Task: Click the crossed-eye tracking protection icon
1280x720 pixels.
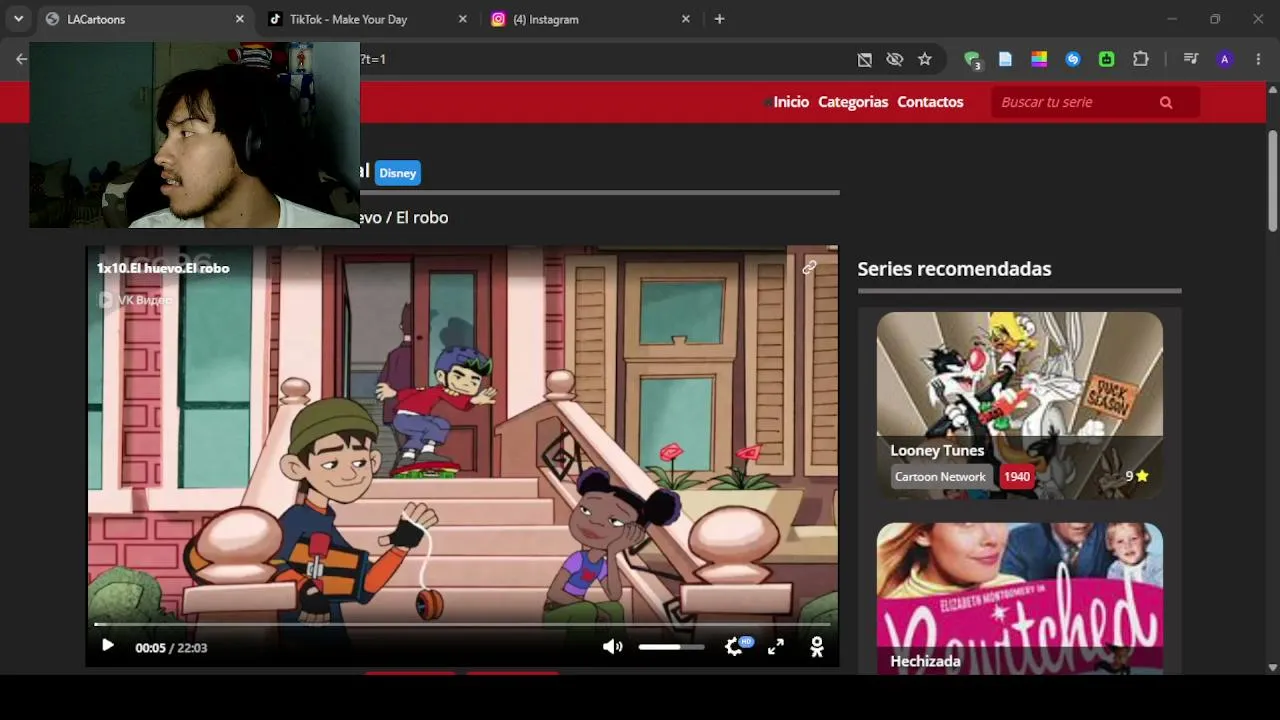Action: (895, 59)
